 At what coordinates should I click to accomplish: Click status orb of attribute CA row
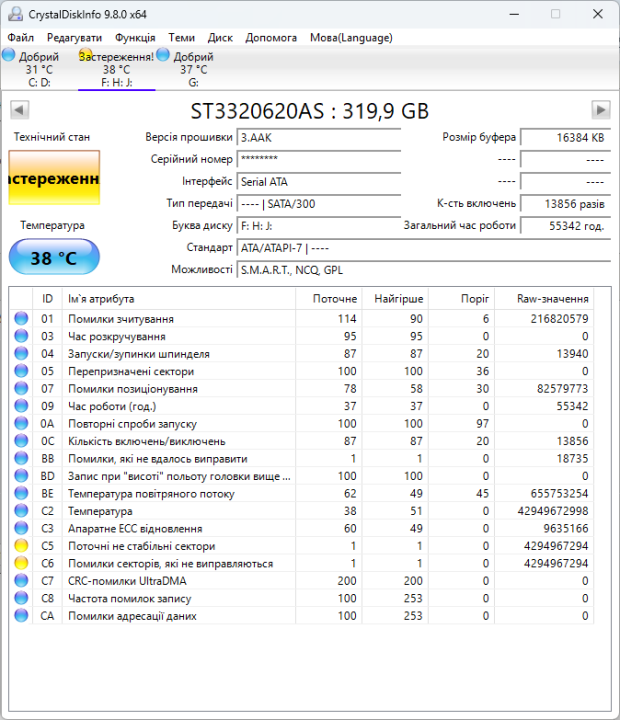tap(21, 615)
